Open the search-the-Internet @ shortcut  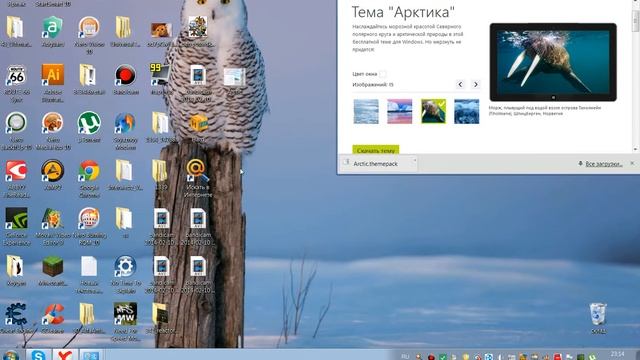pos(198,170)
